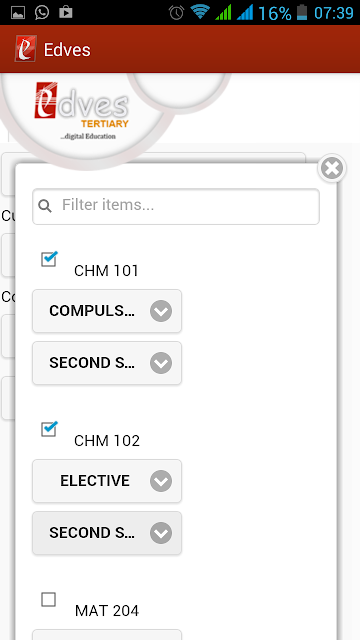360x640 pixels.
Task: Open SECOND S... dropdown under CHM 102
Action: point(107,533)
